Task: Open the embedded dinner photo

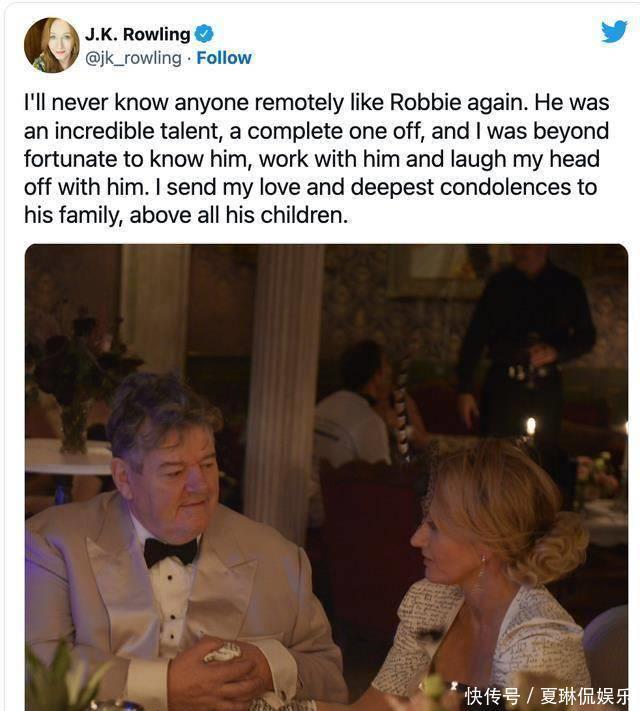Action: coord(326,470)
